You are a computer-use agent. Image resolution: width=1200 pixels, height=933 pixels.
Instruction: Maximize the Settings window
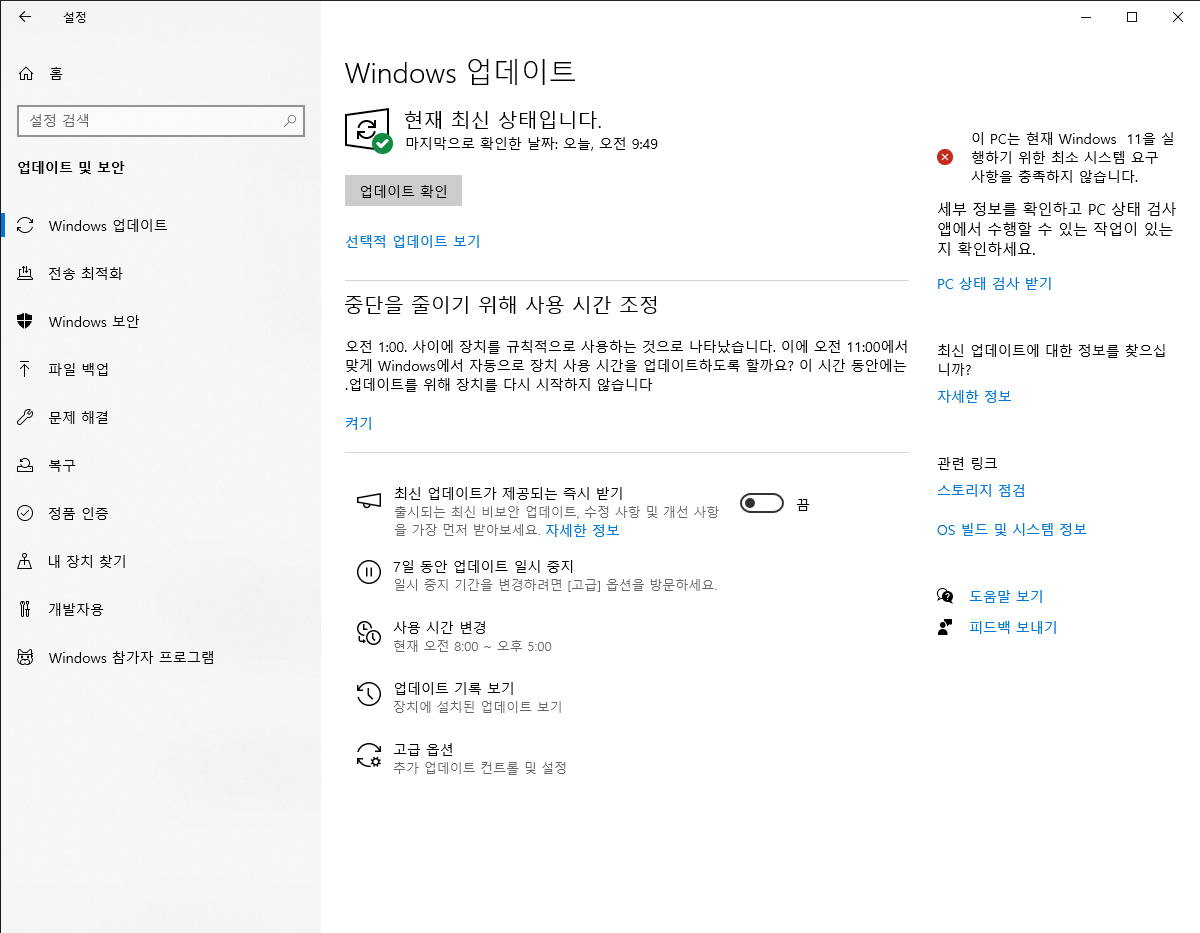(x=1131, y=17)
